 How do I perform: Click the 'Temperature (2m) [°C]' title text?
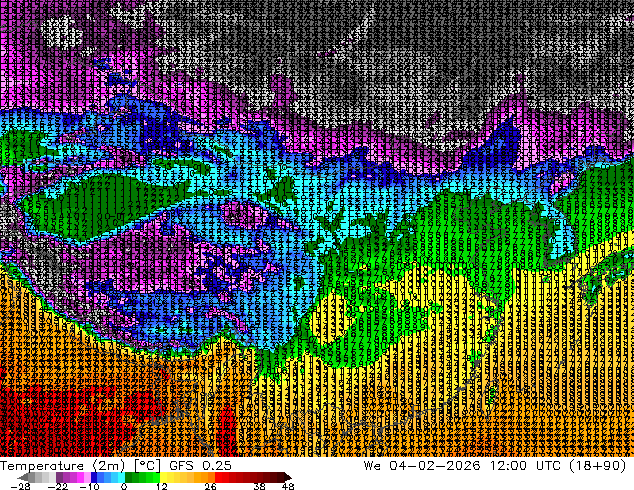point(80,466)
